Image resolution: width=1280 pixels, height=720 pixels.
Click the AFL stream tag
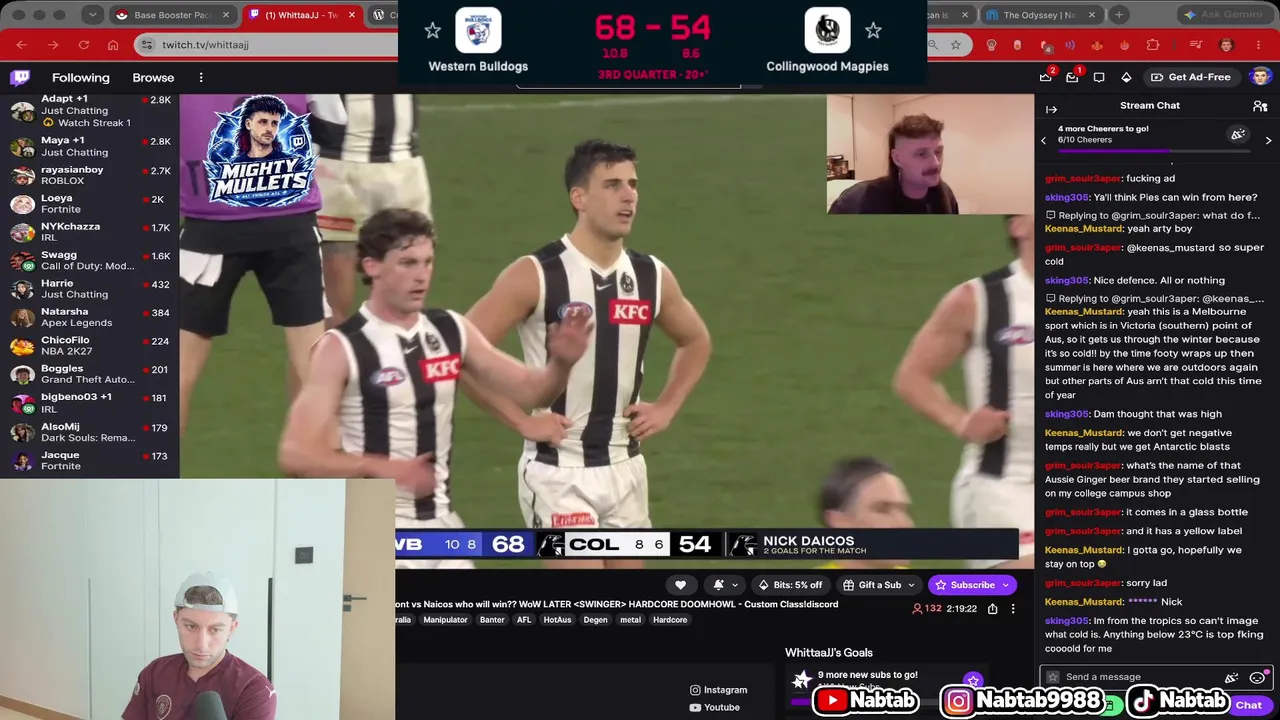tap(524, 620)
